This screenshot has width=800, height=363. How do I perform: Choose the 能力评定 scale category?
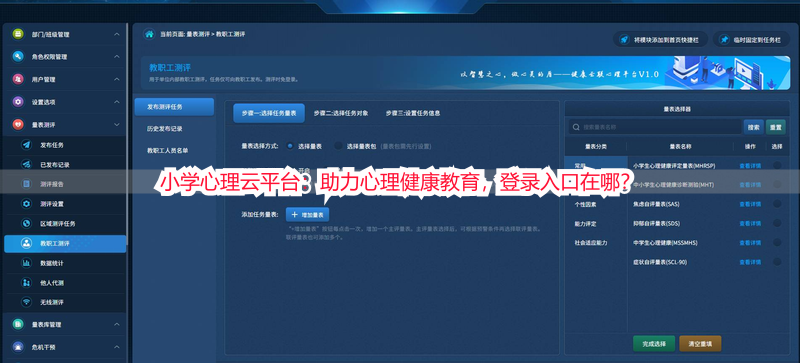(585, 224)
